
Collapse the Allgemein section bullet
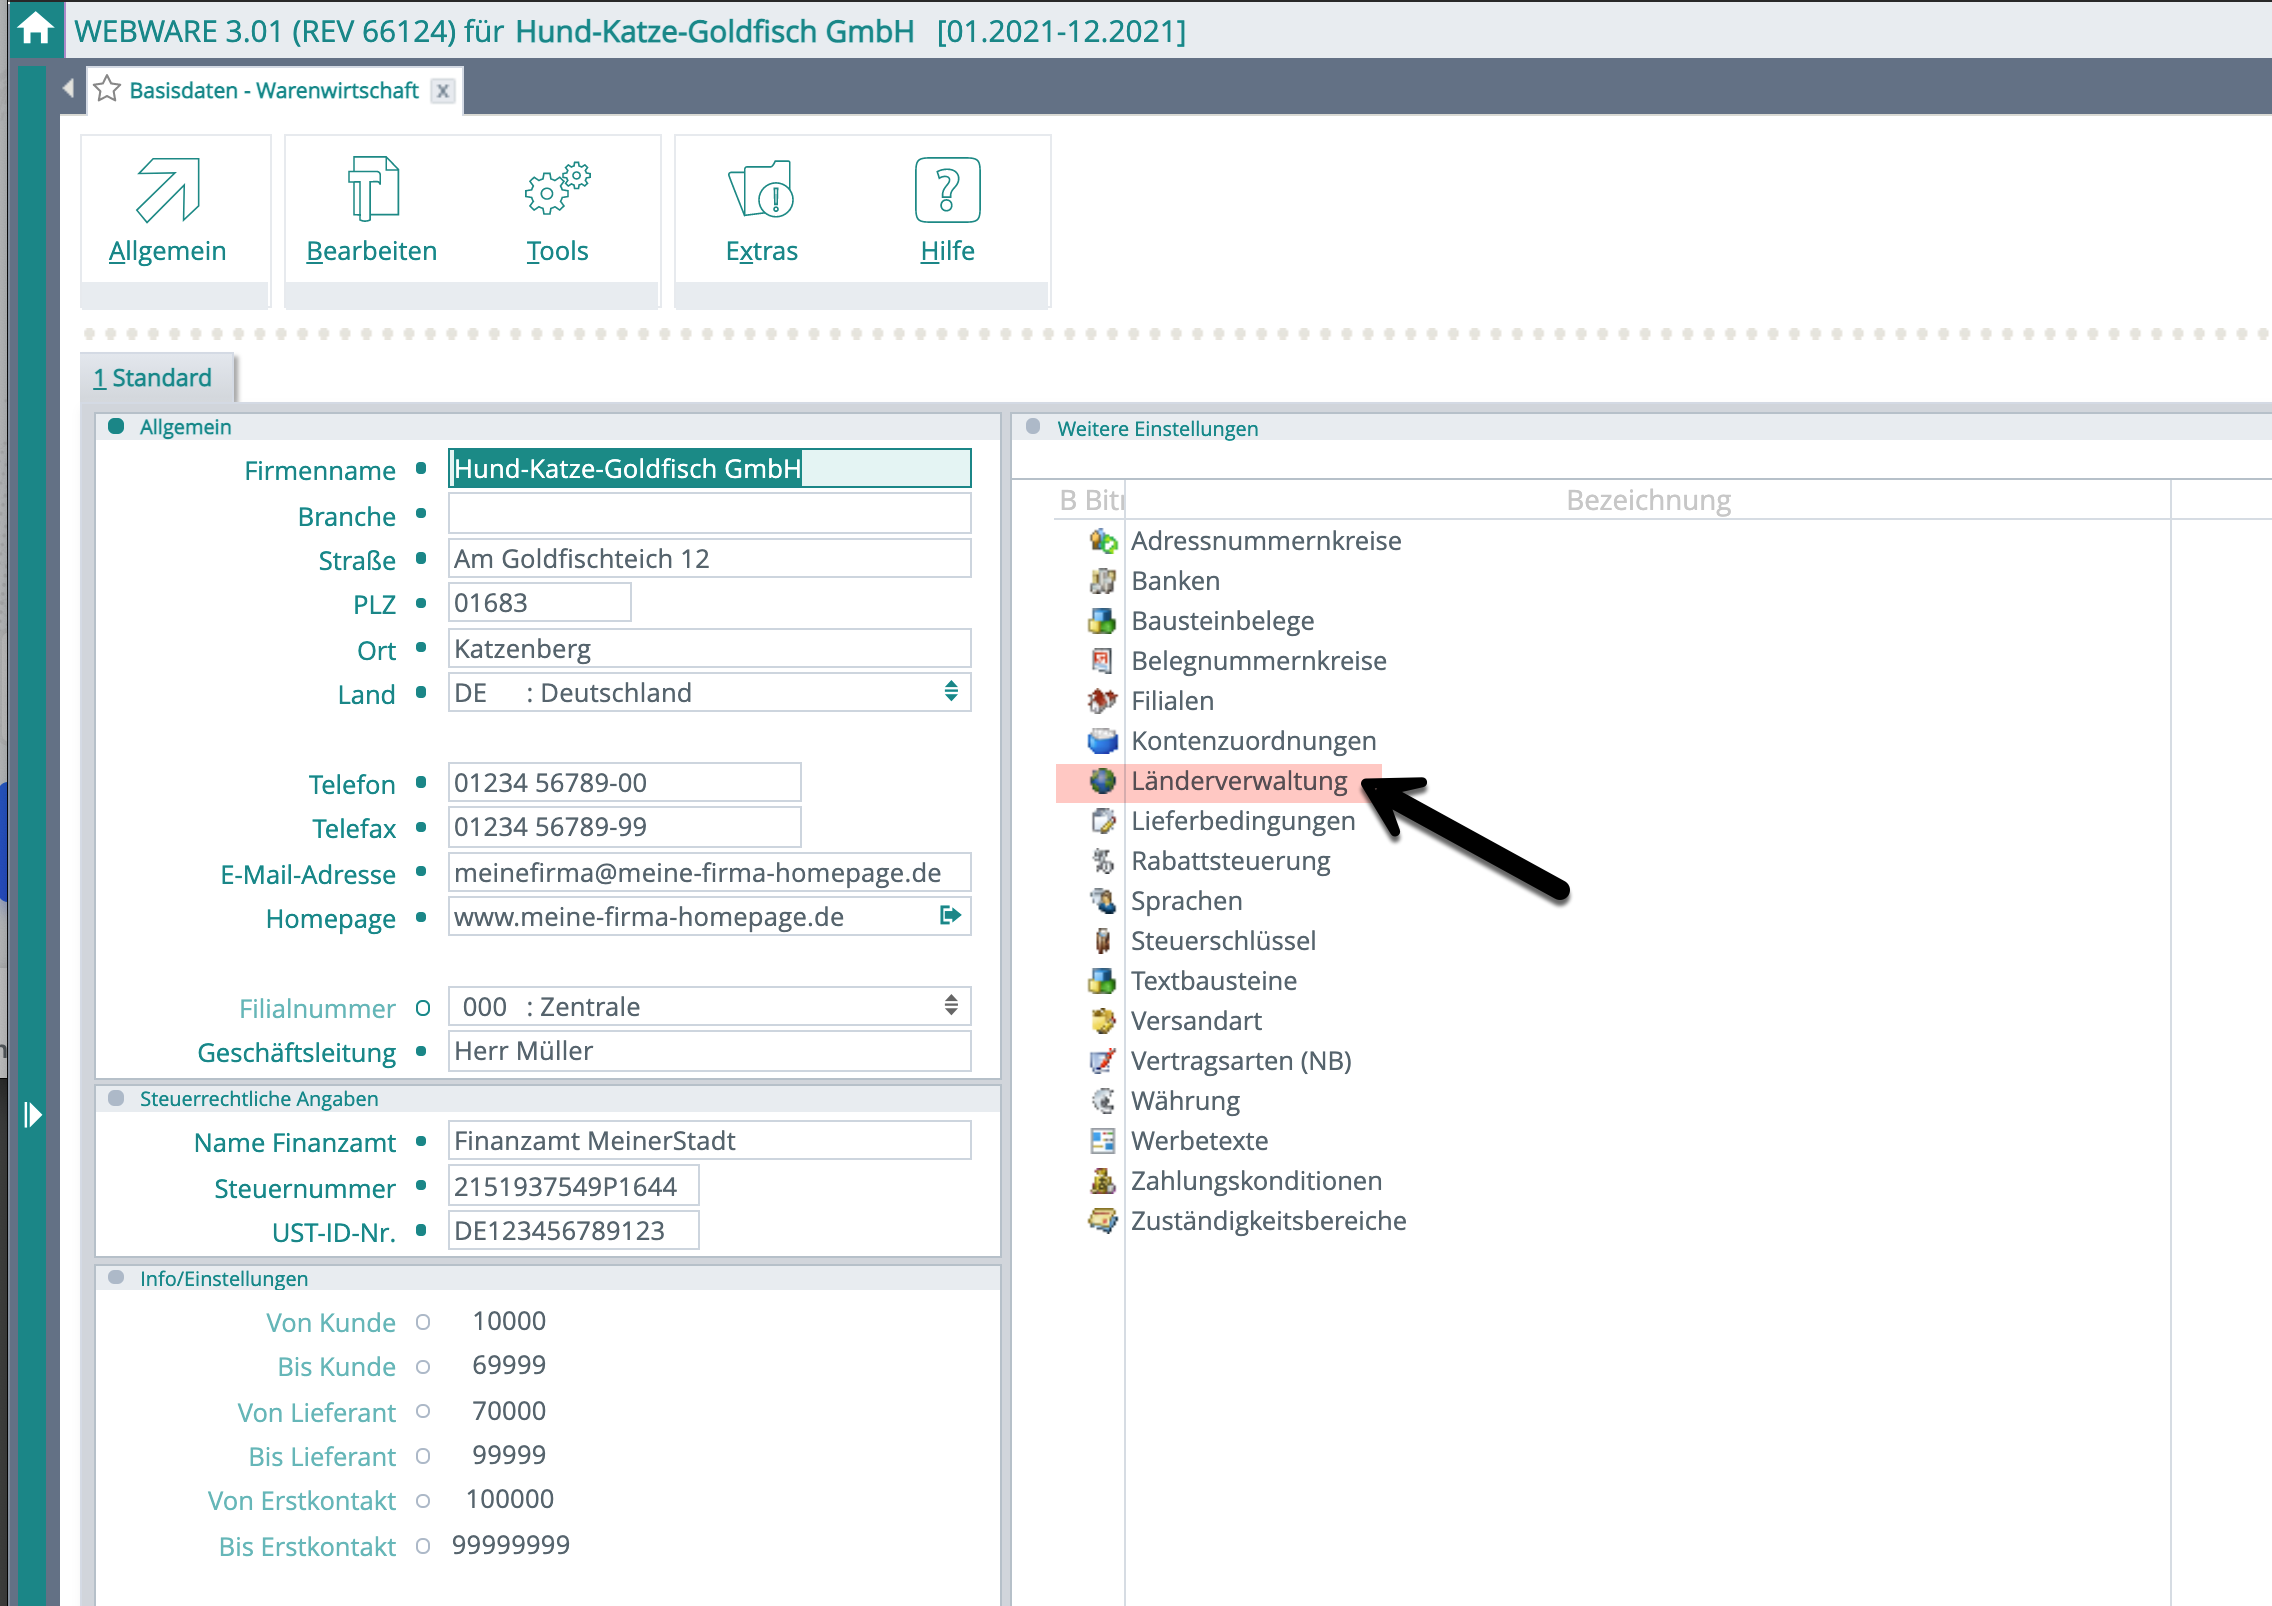[x=116, y=427]
